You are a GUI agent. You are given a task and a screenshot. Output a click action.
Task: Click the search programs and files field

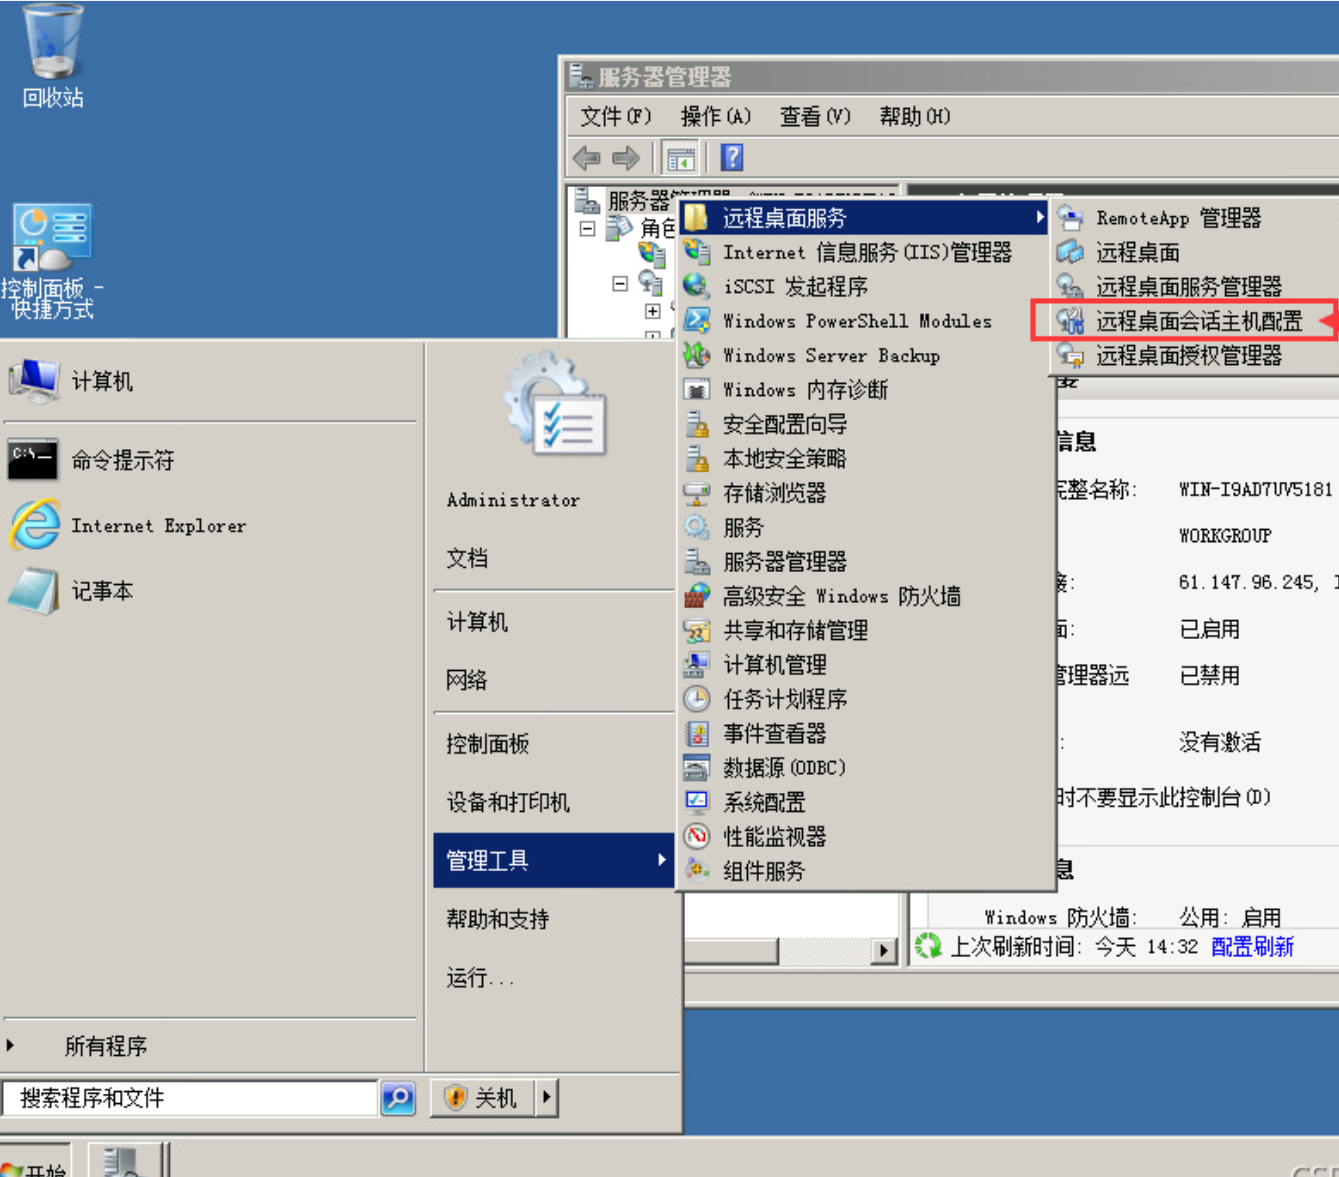coord(190,1098)
